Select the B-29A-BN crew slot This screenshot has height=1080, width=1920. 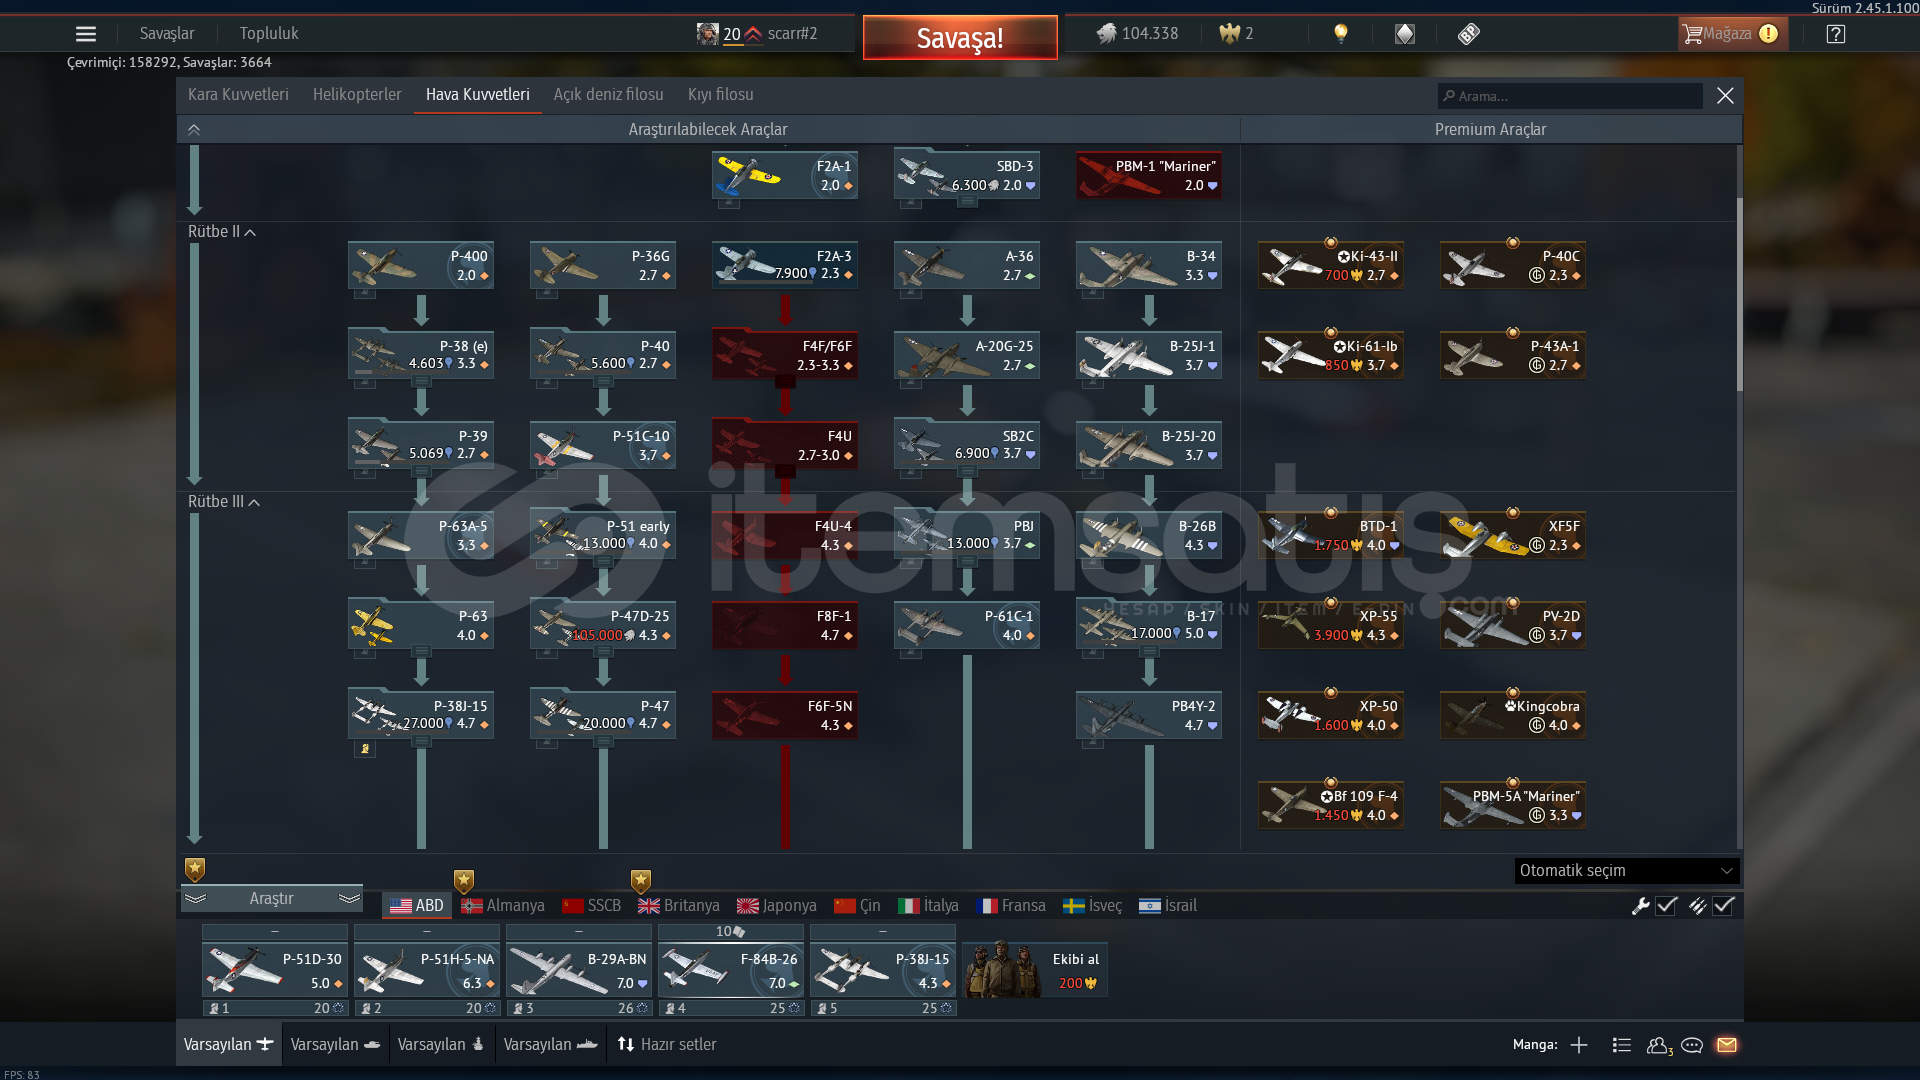(579, 970)
